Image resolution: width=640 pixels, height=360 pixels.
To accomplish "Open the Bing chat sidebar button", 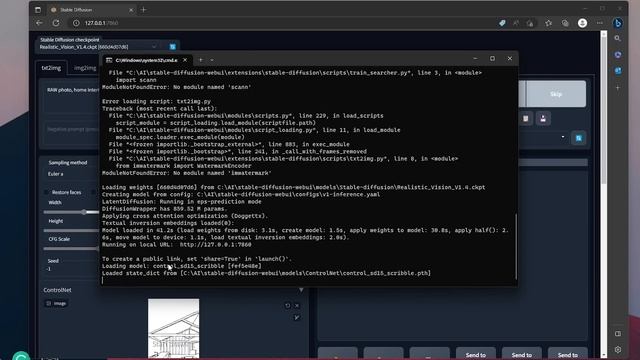I will pyautogui.click(x=618, y=23).
